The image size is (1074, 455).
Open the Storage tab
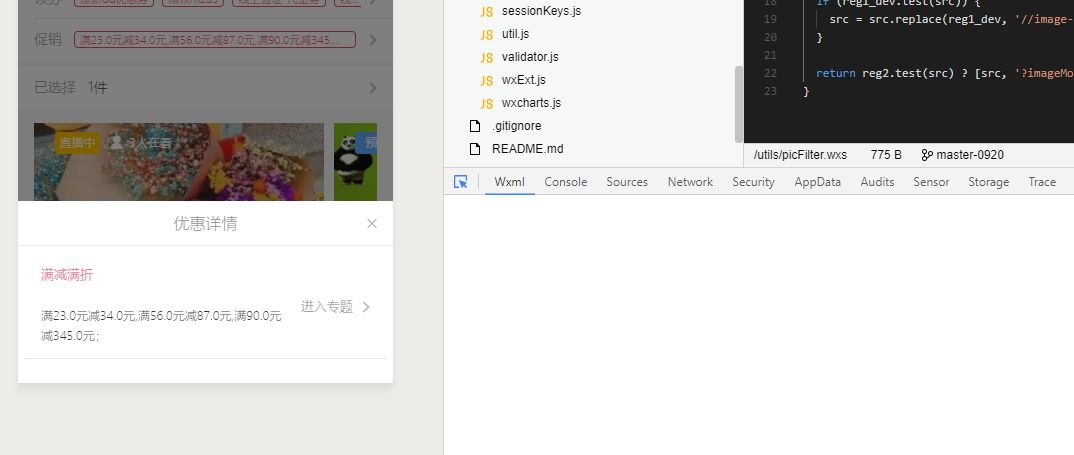(988, 182)
